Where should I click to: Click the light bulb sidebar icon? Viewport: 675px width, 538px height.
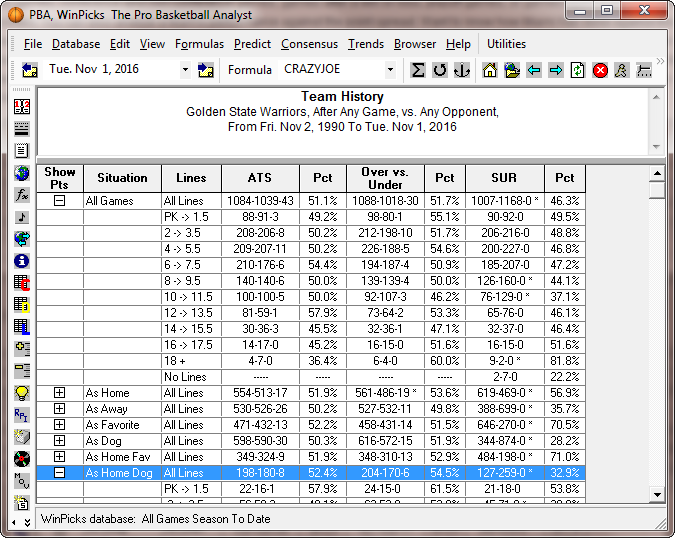(22, 393)
